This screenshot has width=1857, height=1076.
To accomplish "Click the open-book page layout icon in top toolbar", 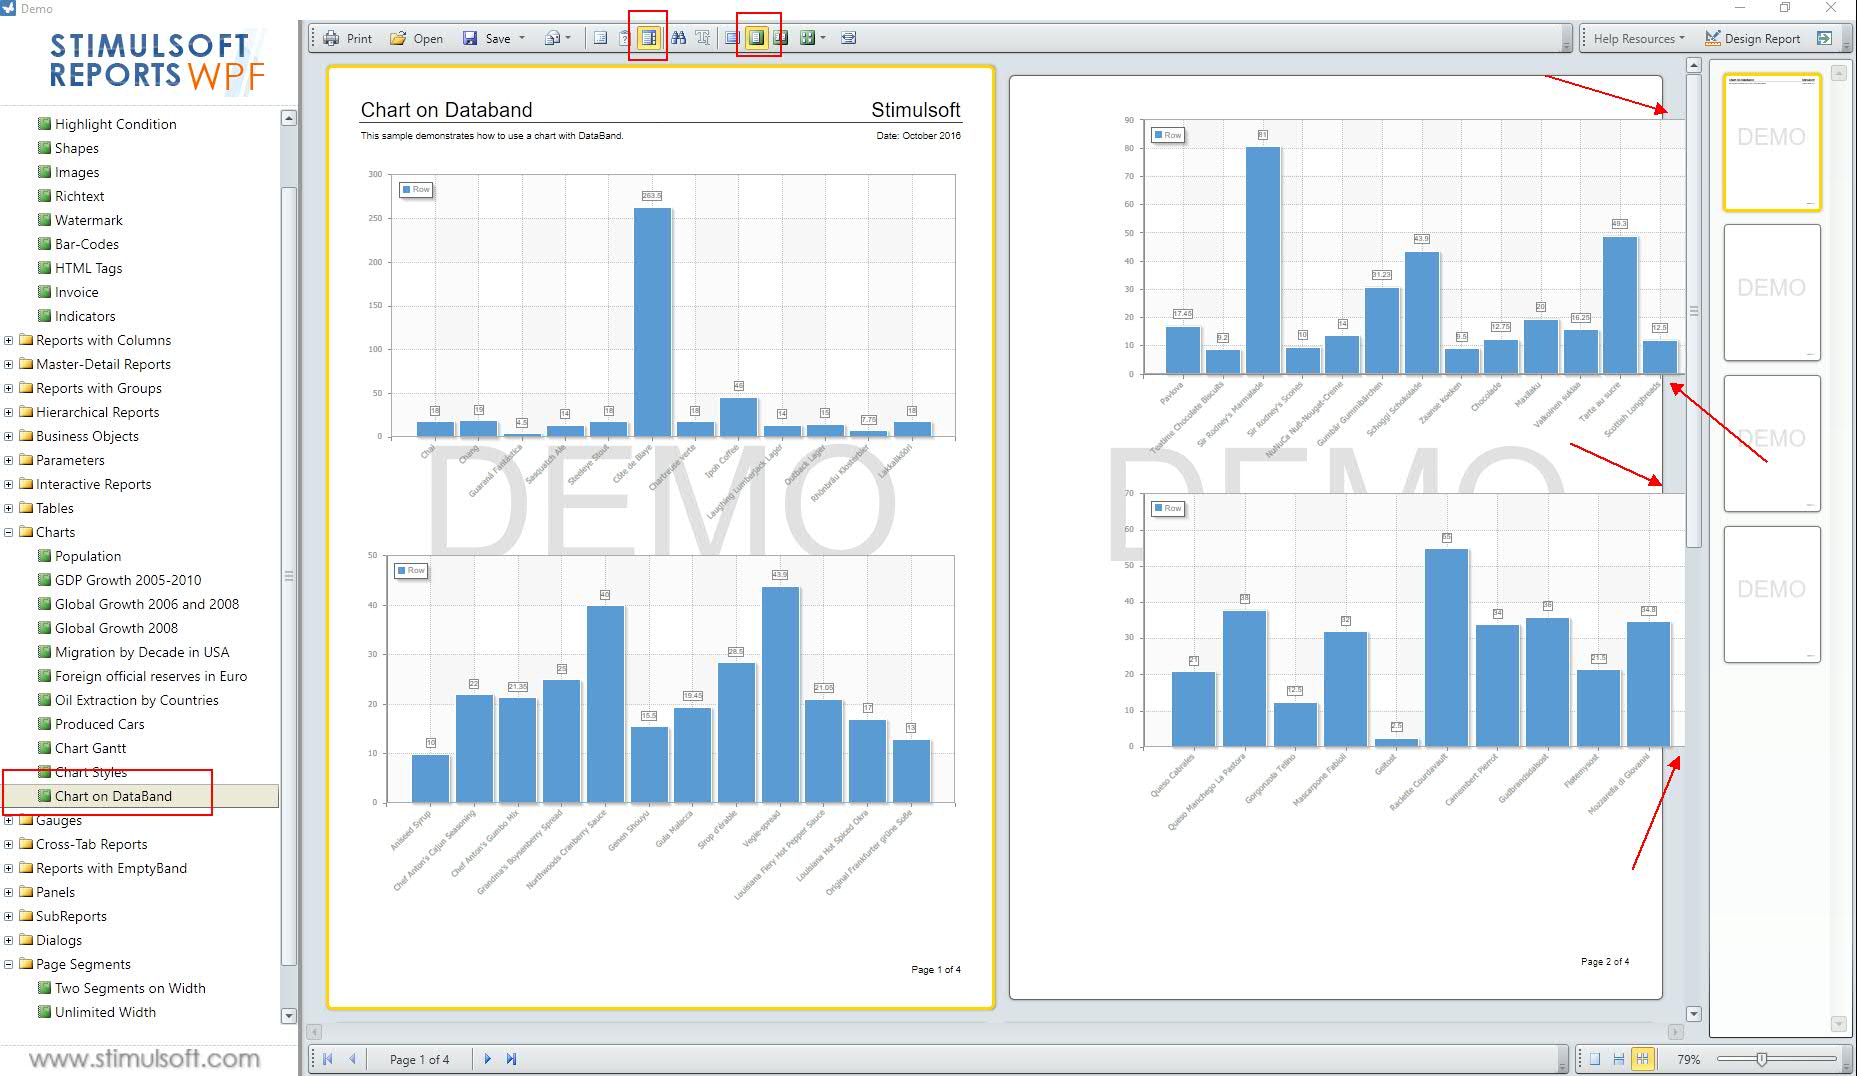I will [x=781, y=38].
